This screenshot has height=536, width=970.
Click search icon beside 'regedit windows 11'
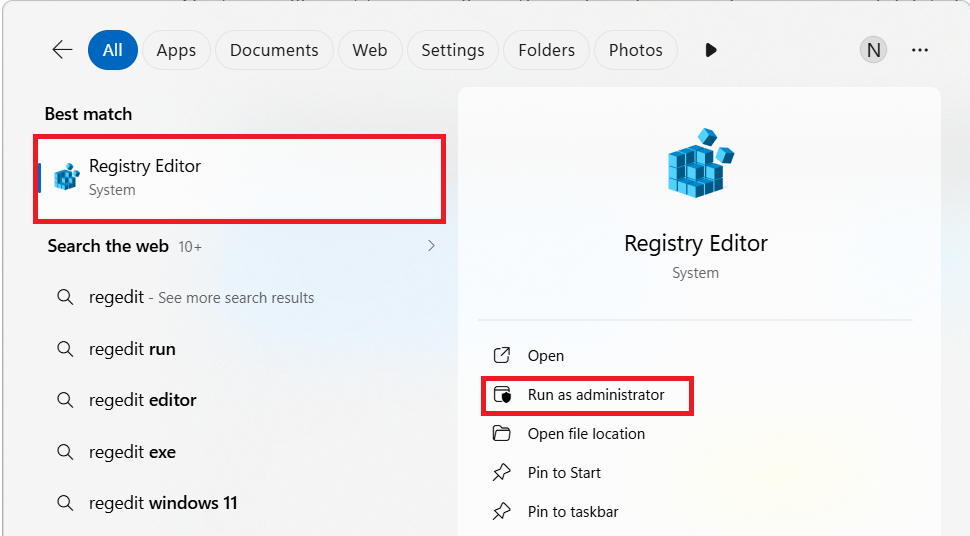(x=65, y=503)
